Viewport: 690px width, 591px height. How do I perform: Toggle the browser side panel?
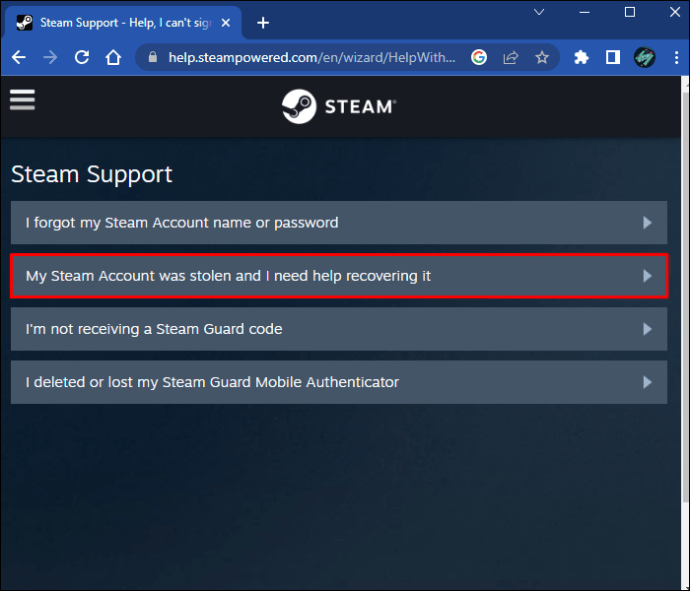tap(613, 57)
